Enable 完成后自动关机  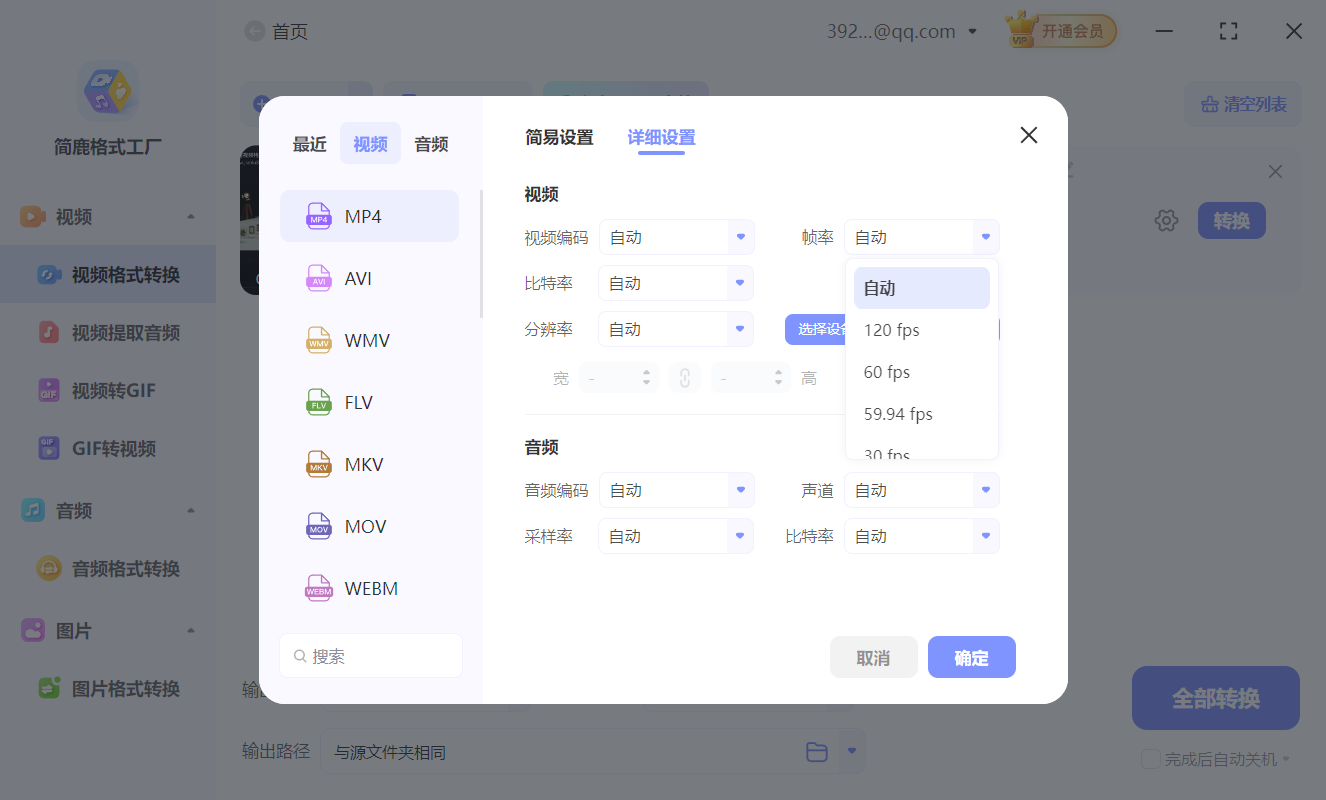(1150, 759)
